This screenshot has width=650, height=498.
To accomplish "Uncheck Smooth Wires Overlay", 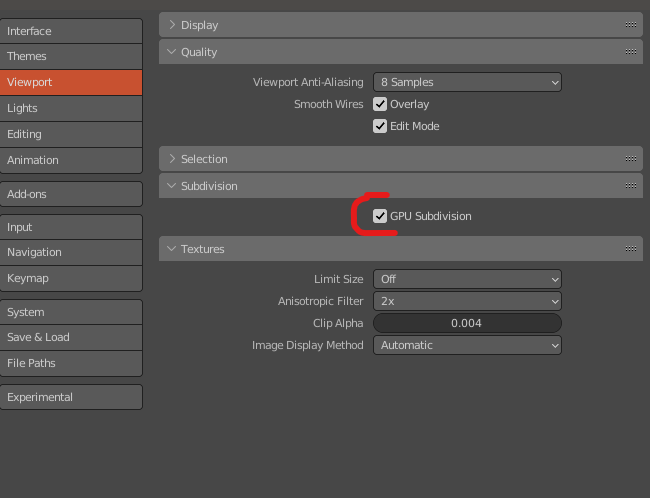I will [380, 104].
